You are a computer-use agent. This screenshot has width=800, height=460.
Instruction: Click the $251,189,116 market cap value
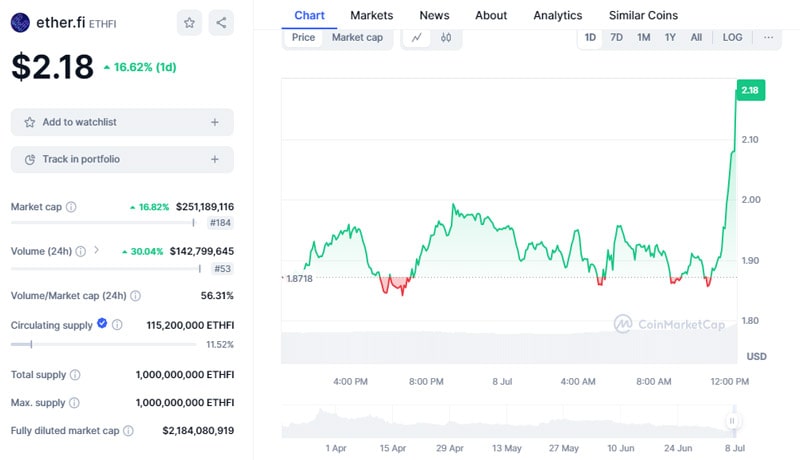point(205,207)
